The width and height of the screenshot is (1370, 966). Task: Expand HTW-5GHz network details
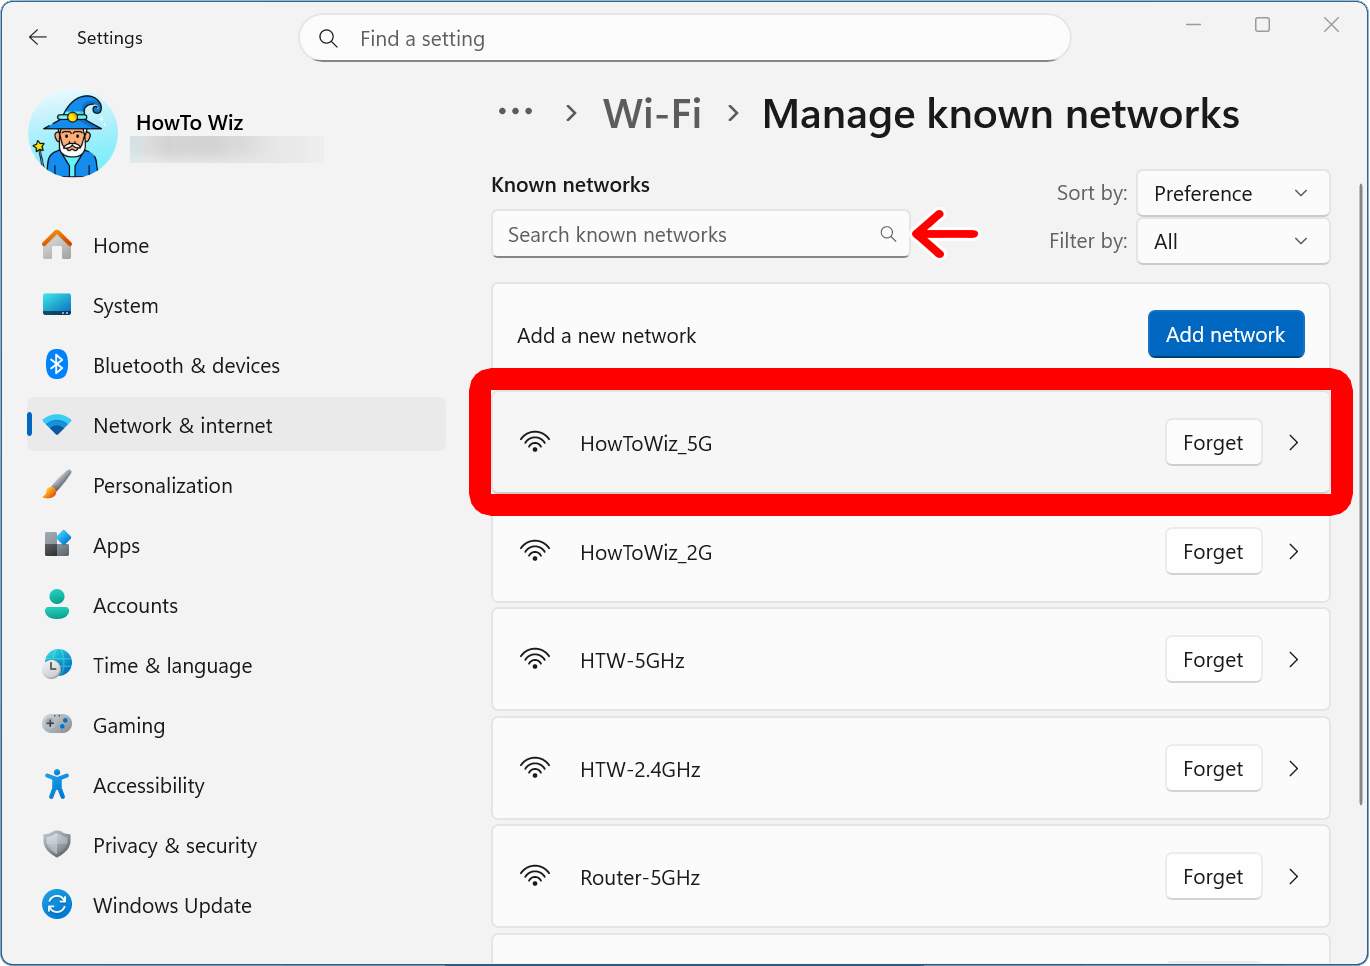coord(1294,659)
